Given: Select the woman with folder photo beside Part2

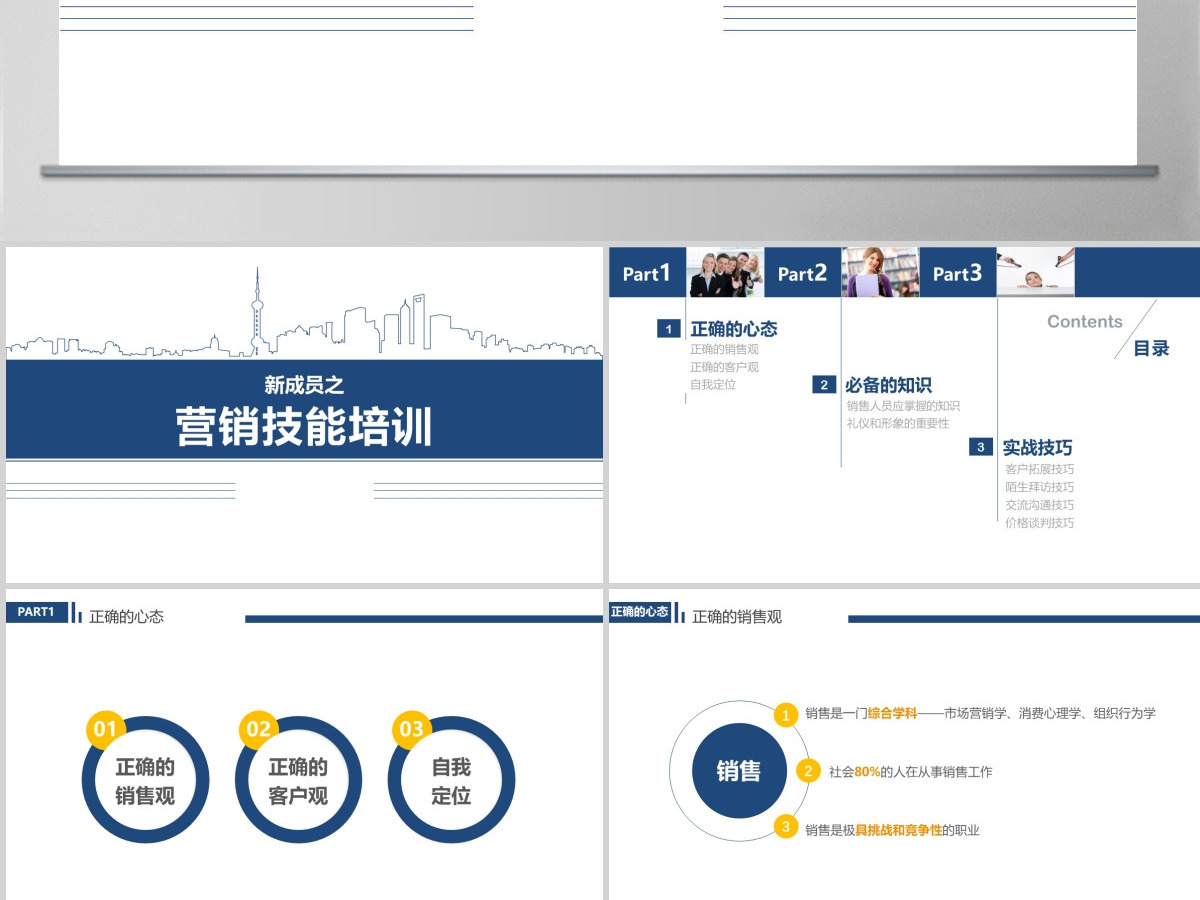Looking at the screenshot, I should pos(881,272).
